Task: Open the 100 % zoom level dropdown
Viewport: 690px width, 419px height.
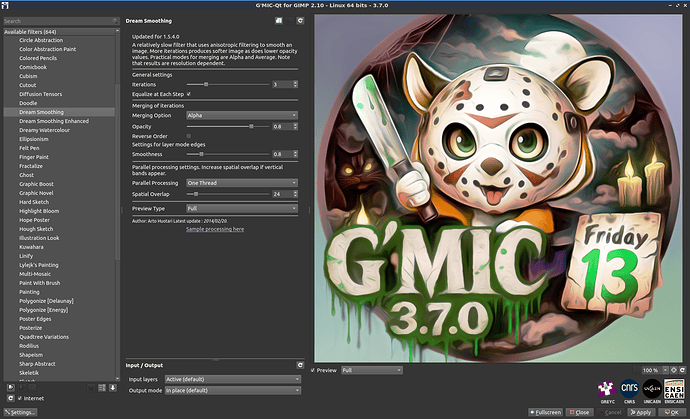Action: pos(655,370)
